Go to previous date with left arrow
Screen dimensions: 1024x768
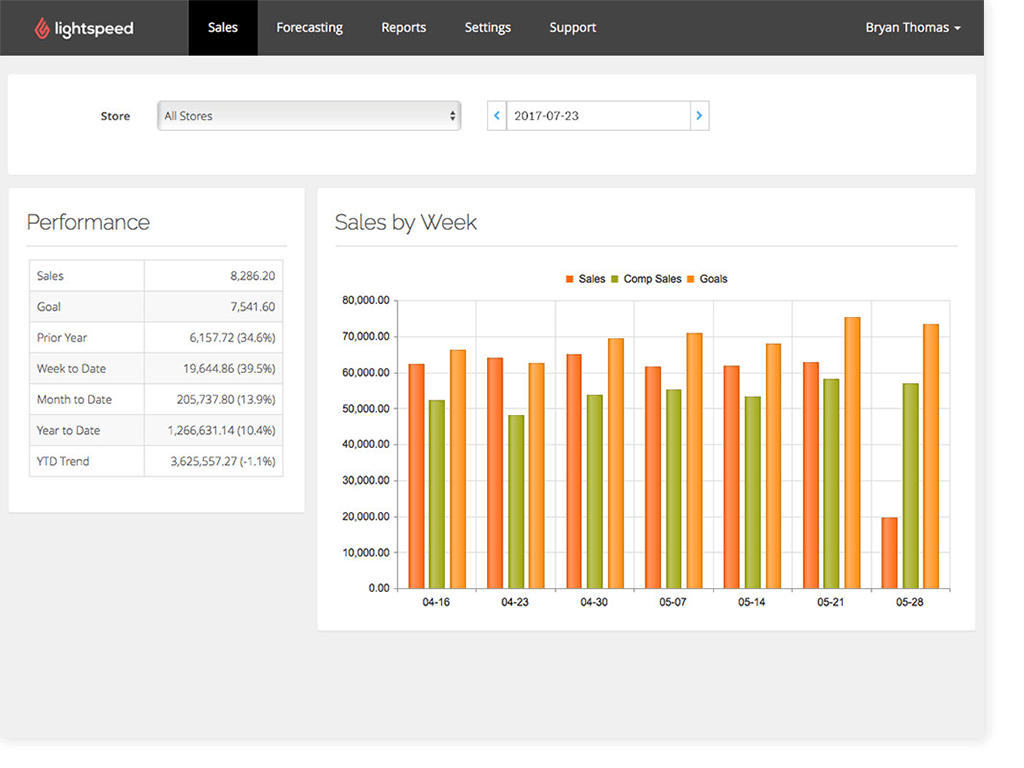[497, 116]
